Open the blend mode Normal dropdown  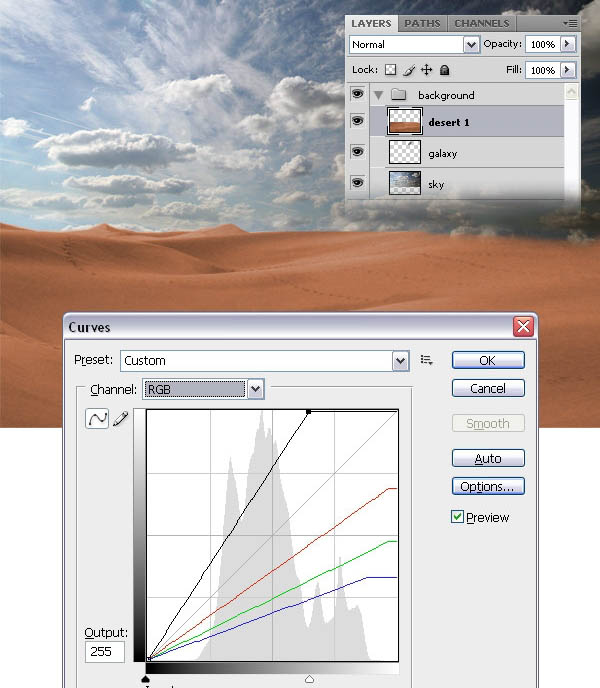coord(471,45)
